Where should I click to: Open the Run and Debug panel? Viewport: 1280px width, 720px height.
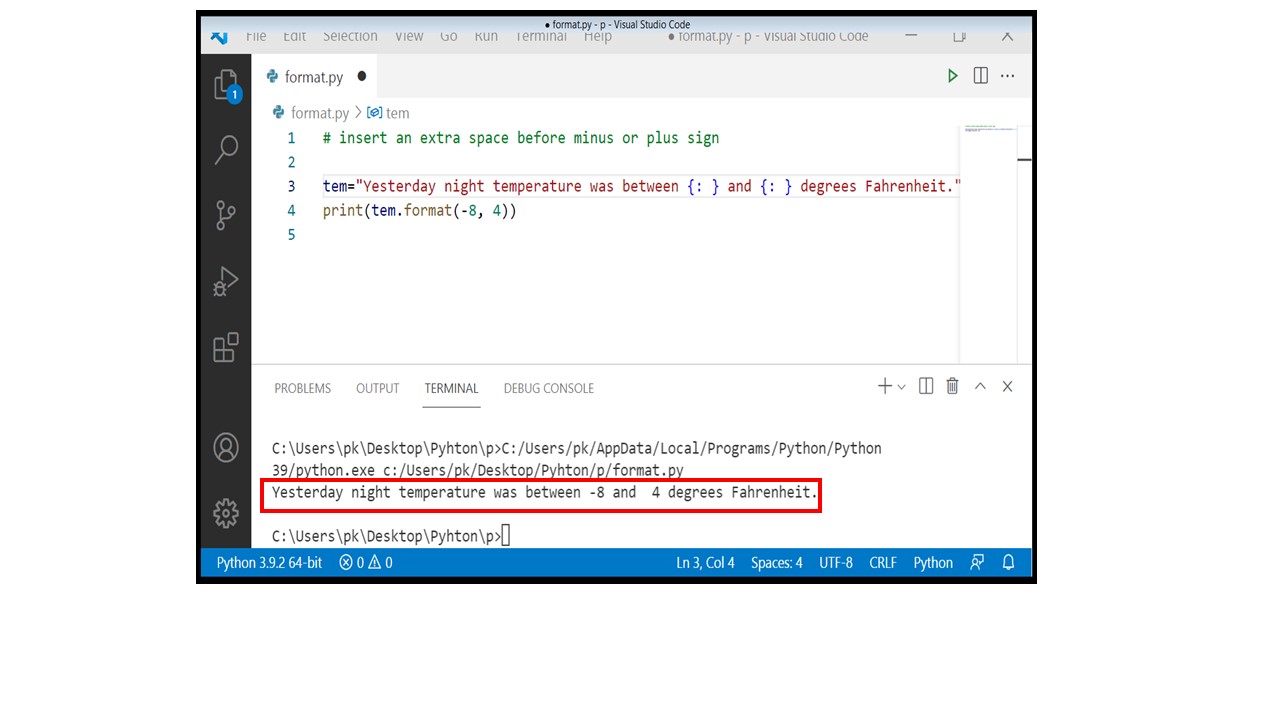pyautogui.click(x=225, y=280)
